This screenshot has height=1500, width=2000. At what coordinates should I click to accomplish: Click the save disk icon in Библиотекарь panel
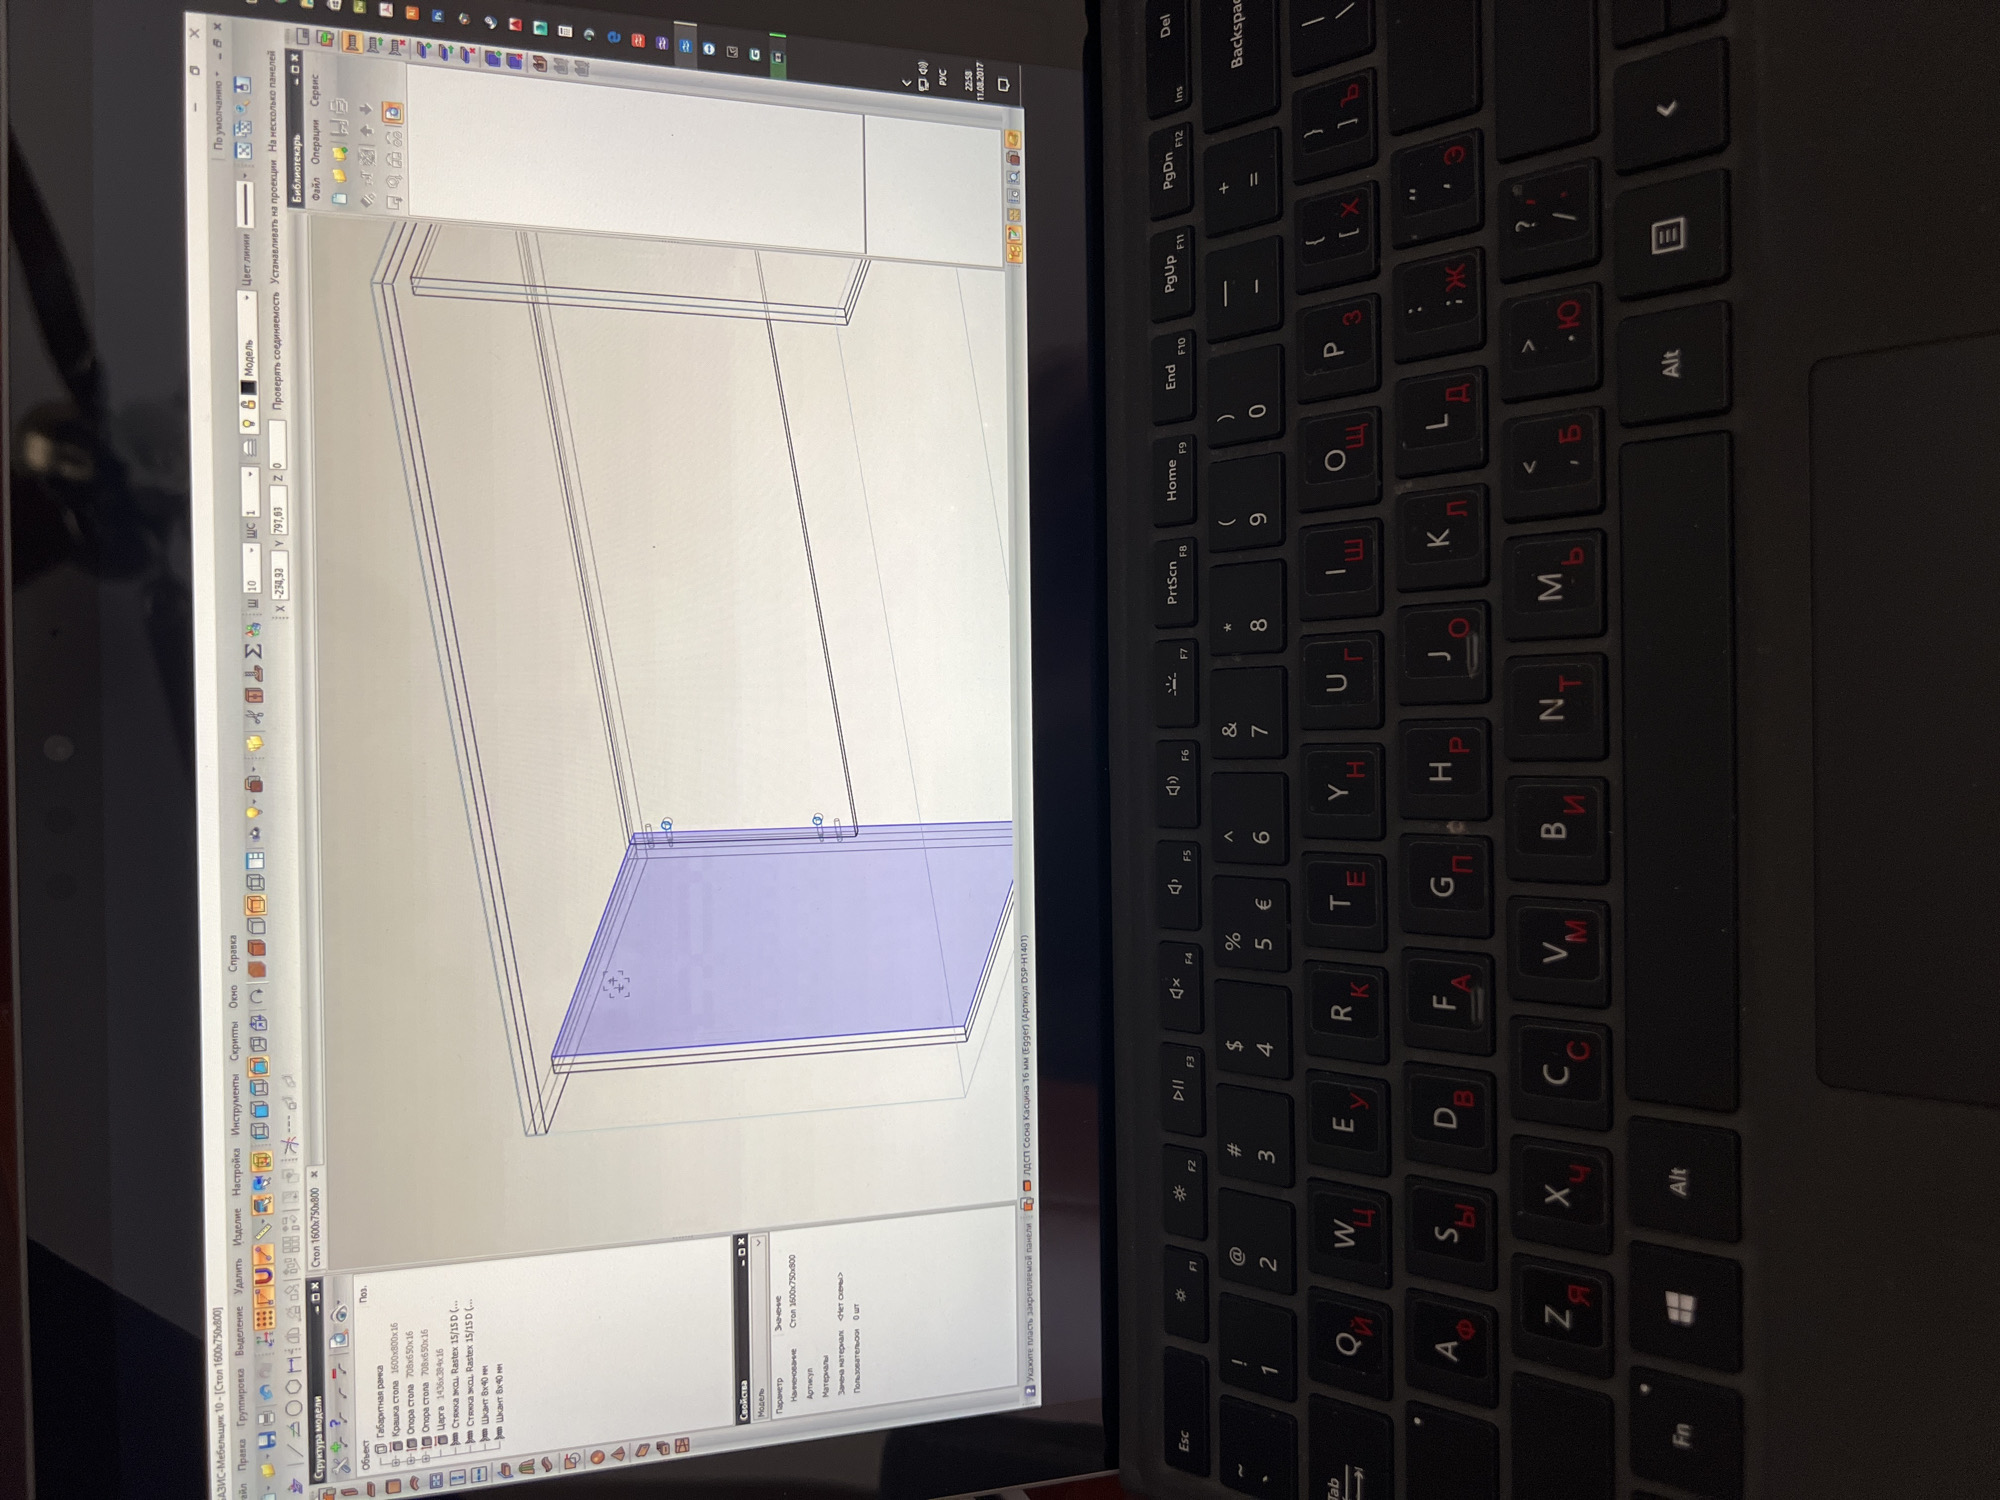[x=338, y=127]
